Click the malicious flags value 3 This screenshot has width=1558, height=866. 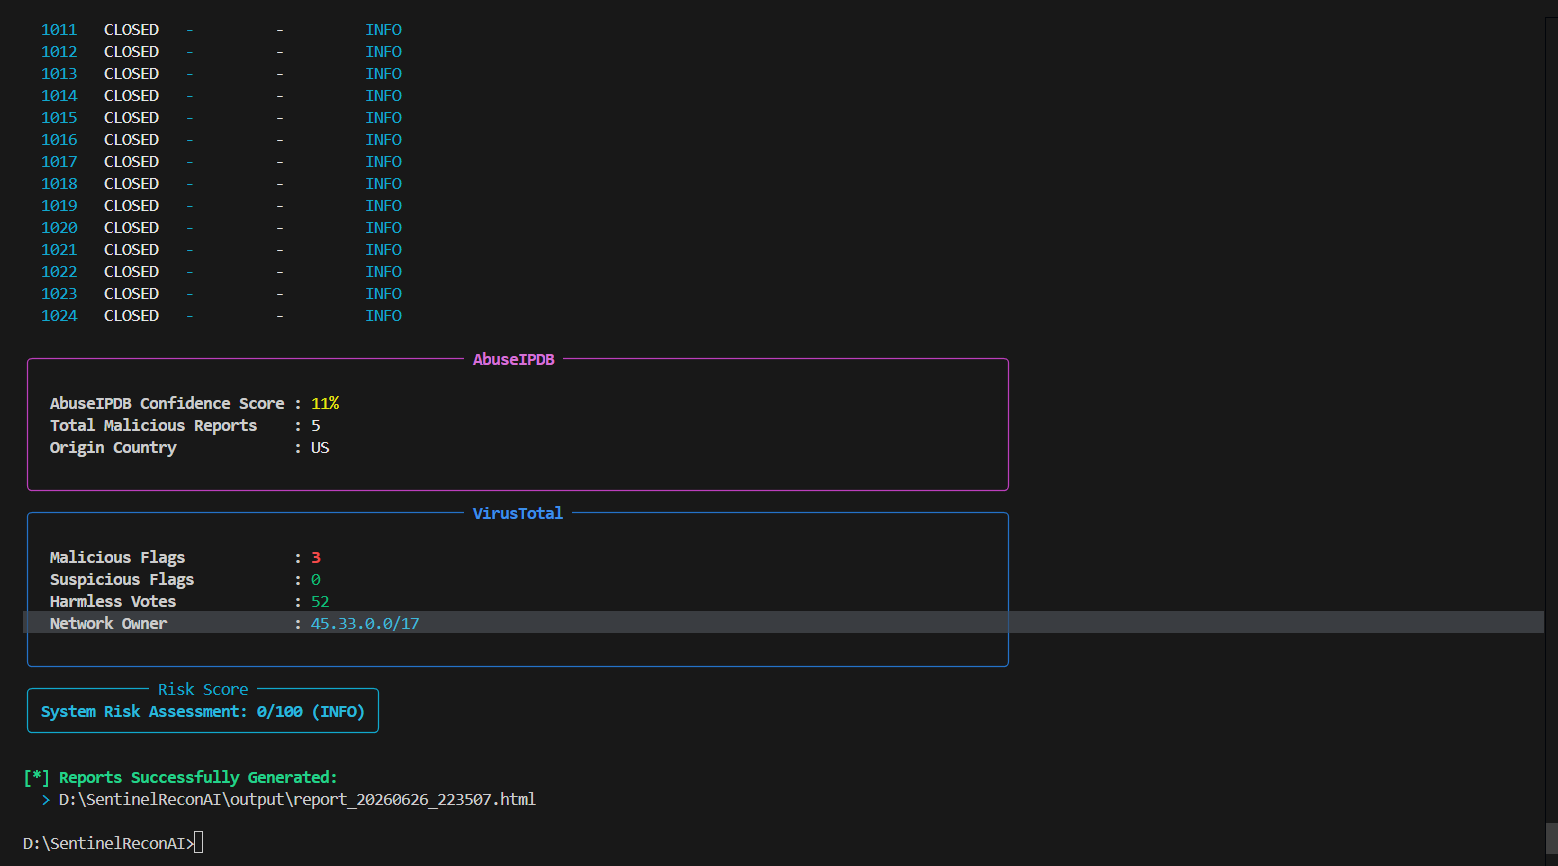pos(316,558)
